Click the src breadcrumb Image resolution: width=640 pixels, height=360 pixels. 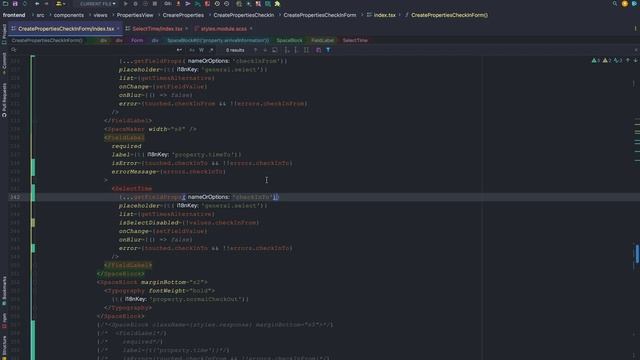click(40, 15)
